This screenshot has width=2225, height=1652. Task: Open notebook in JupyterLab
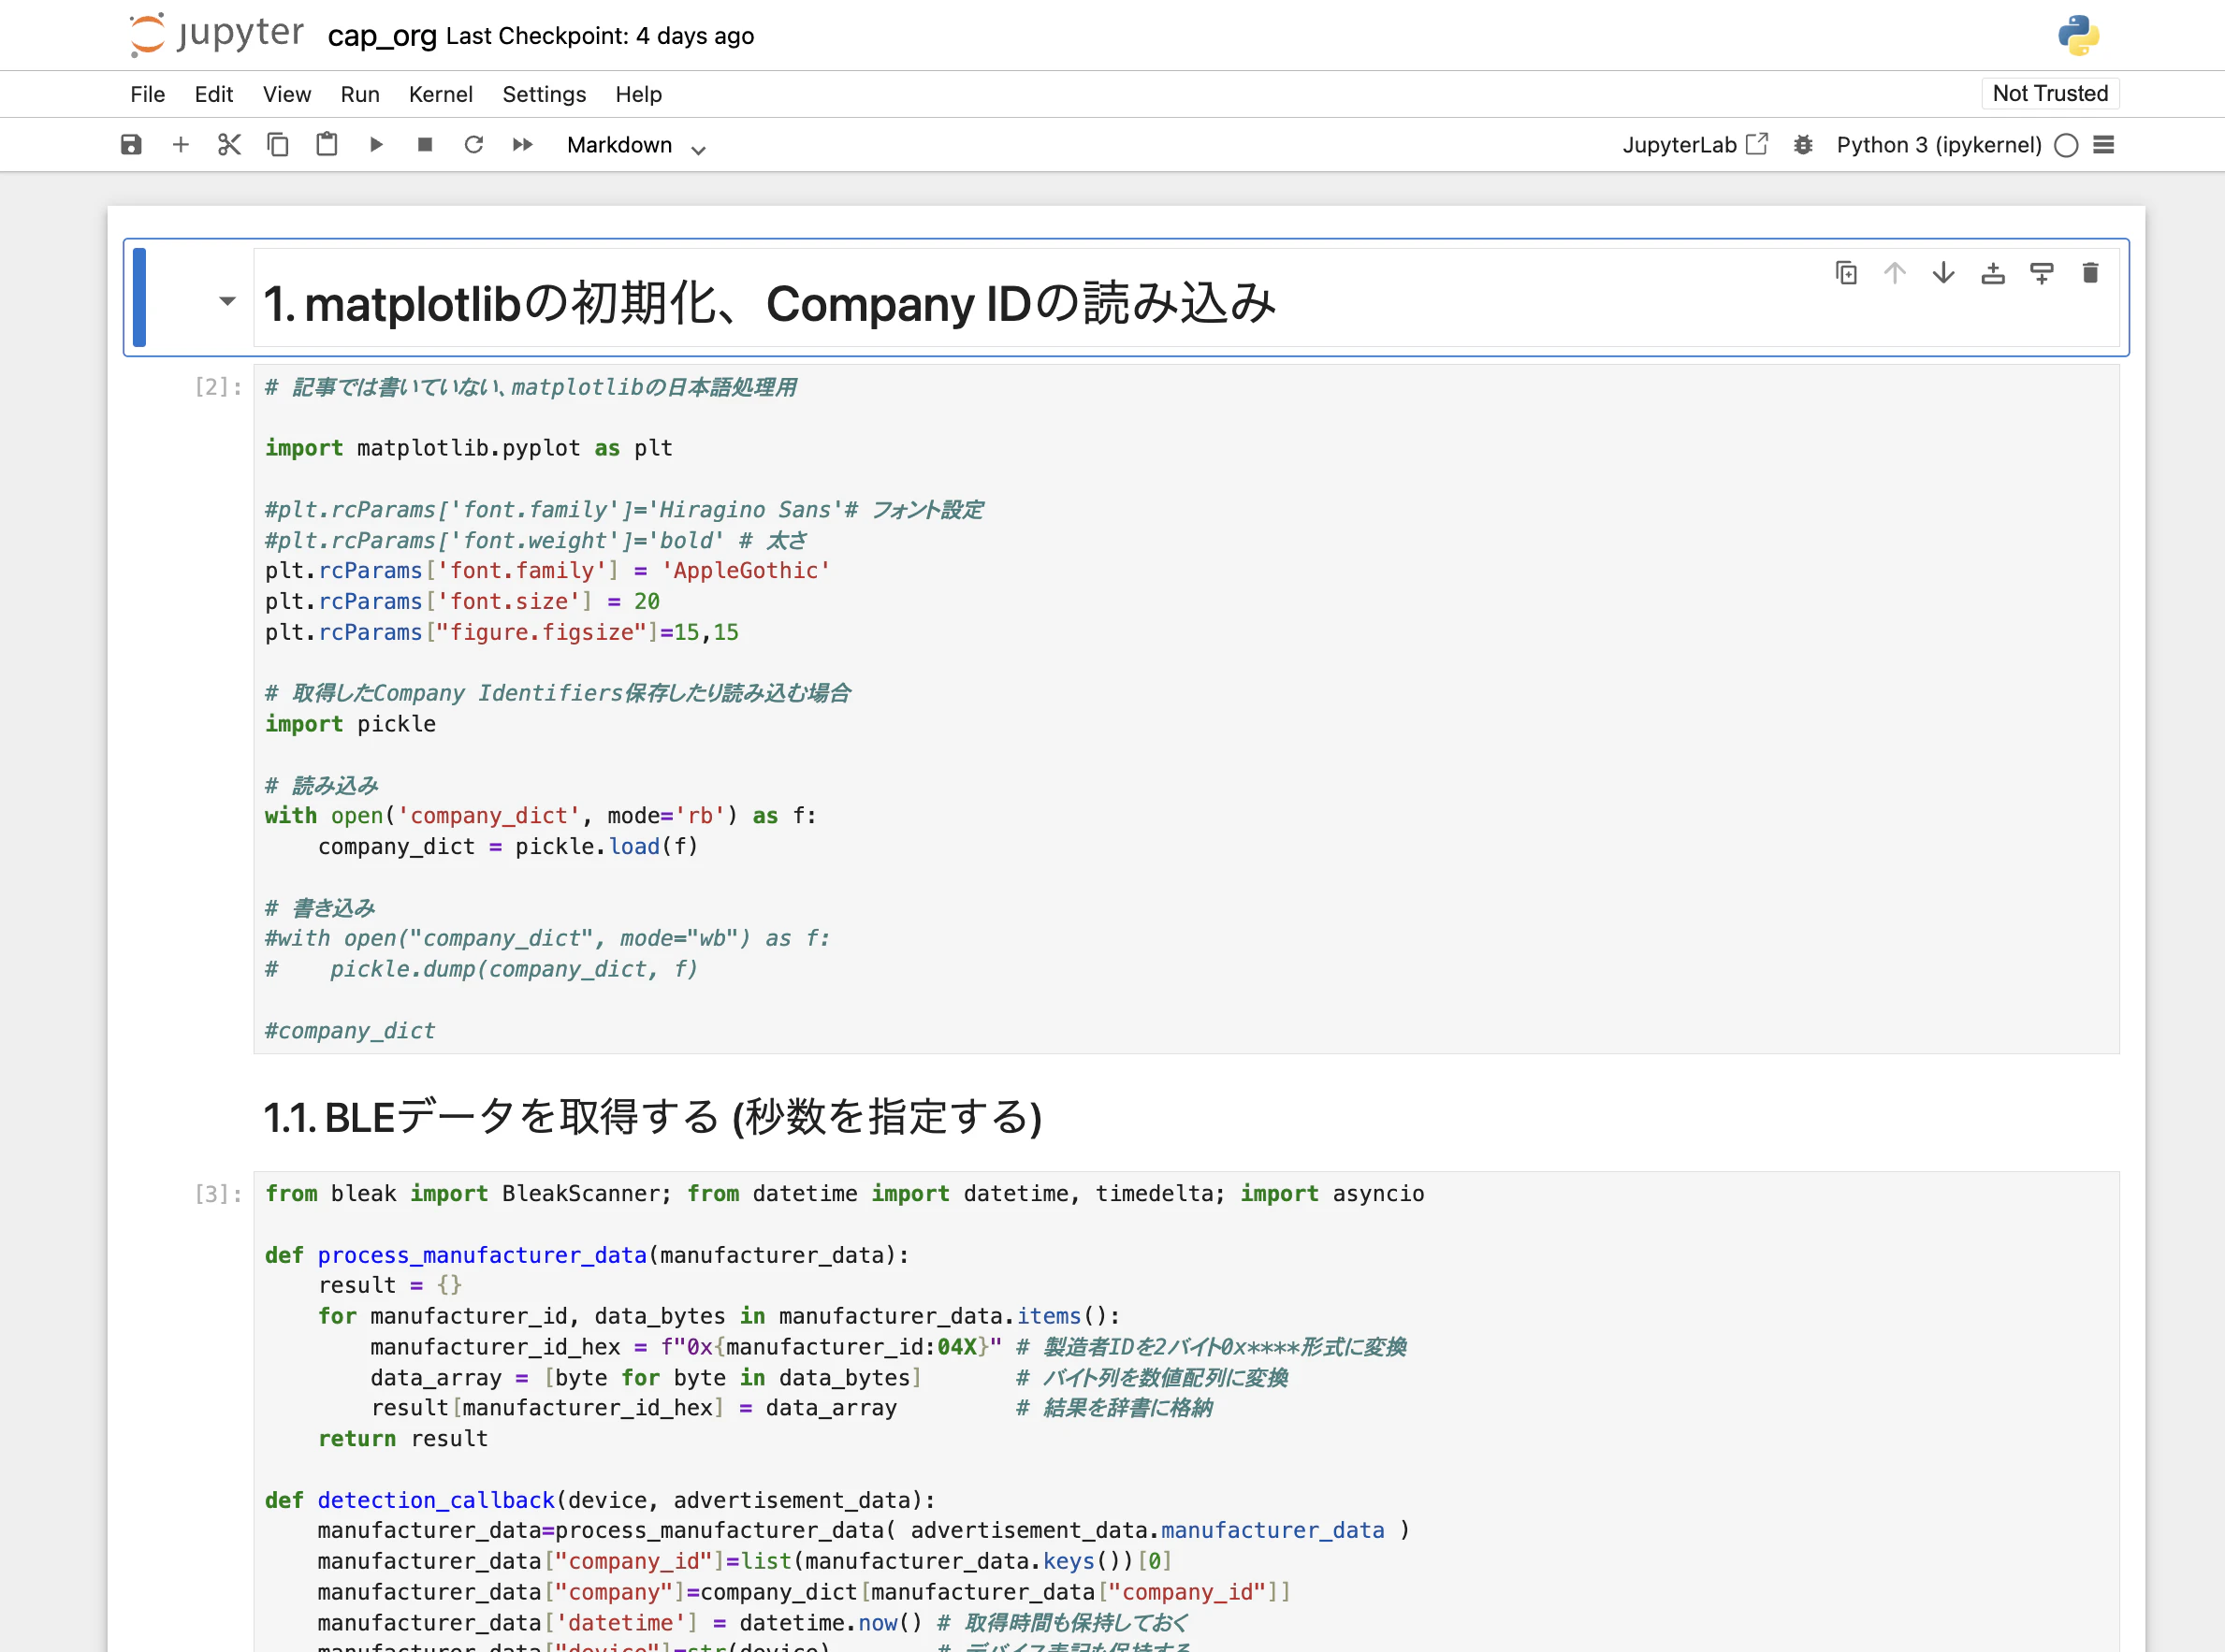click(1695, 145)
